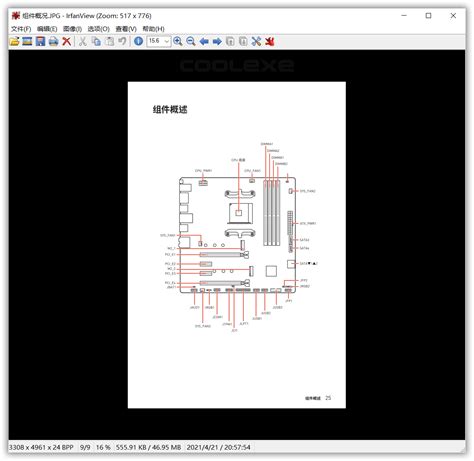Expand the 15.6 zoom dropdown
Image resolution: width=474 pixels, height=461 pixels.
[167, 41]
